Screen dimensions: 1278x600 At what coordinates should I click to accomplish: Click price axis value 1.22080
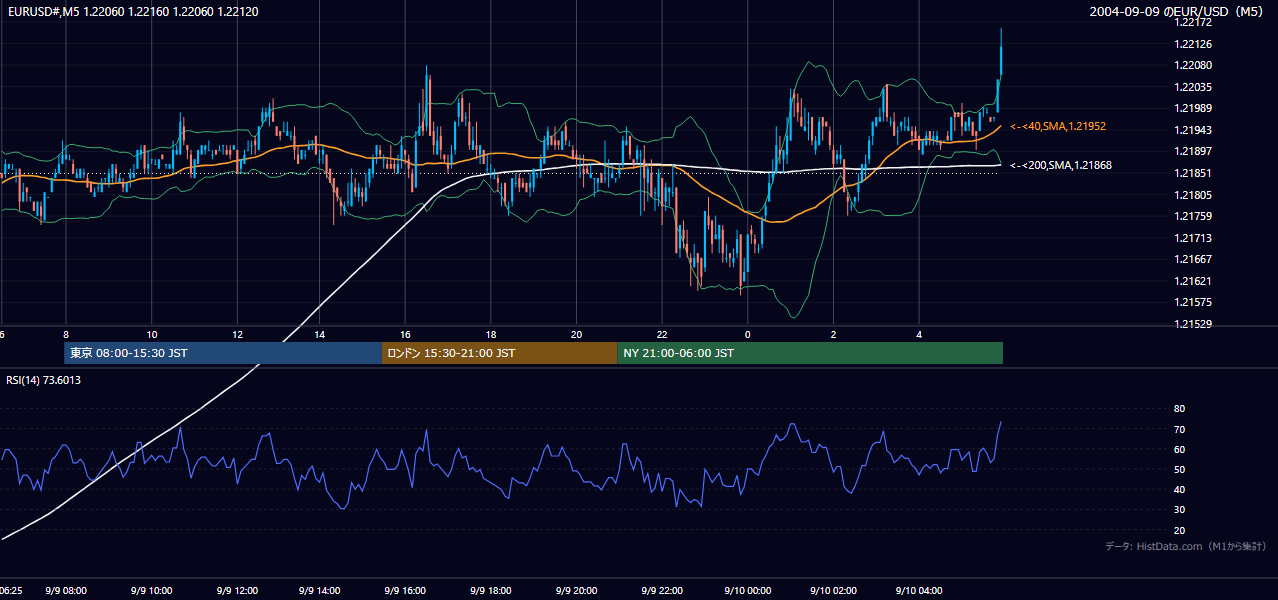pos(1193,65)
